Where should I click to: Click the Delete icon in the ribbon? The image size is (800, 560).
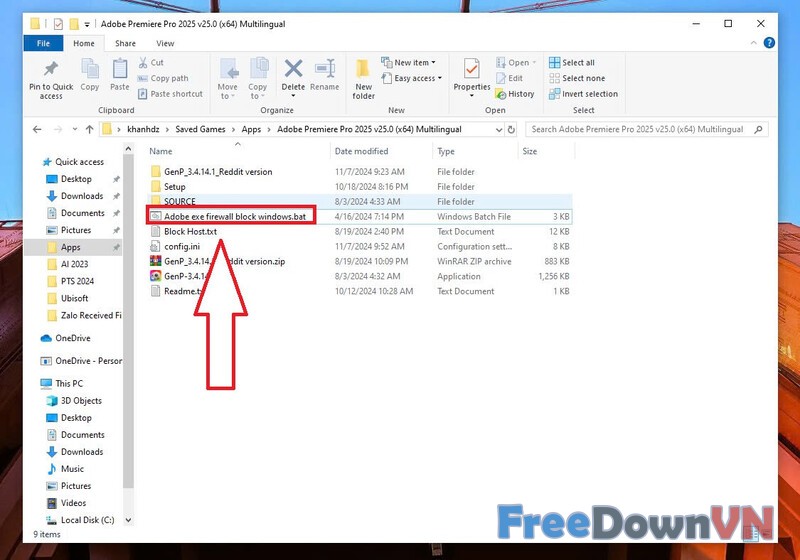click(293, 71)
